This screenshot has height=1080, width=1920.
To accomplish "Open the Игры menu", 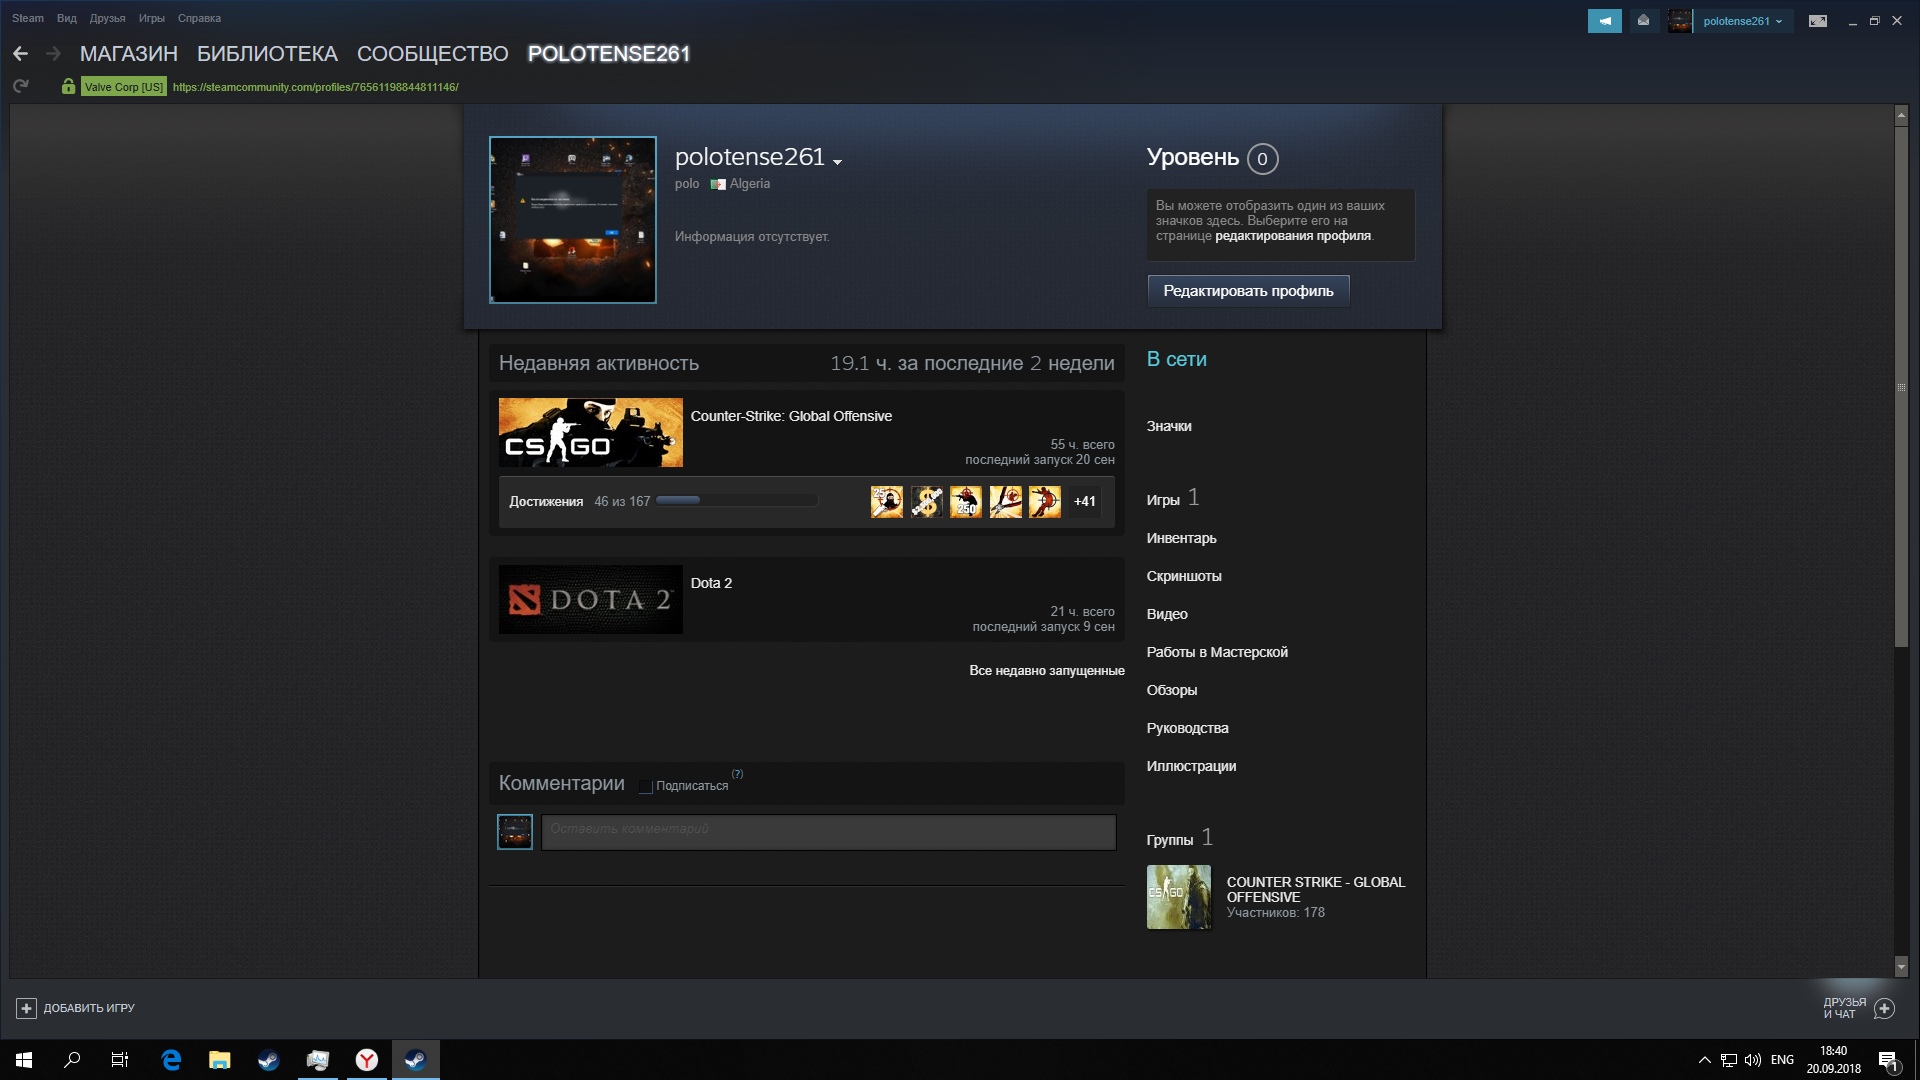I will click(152, 18).
